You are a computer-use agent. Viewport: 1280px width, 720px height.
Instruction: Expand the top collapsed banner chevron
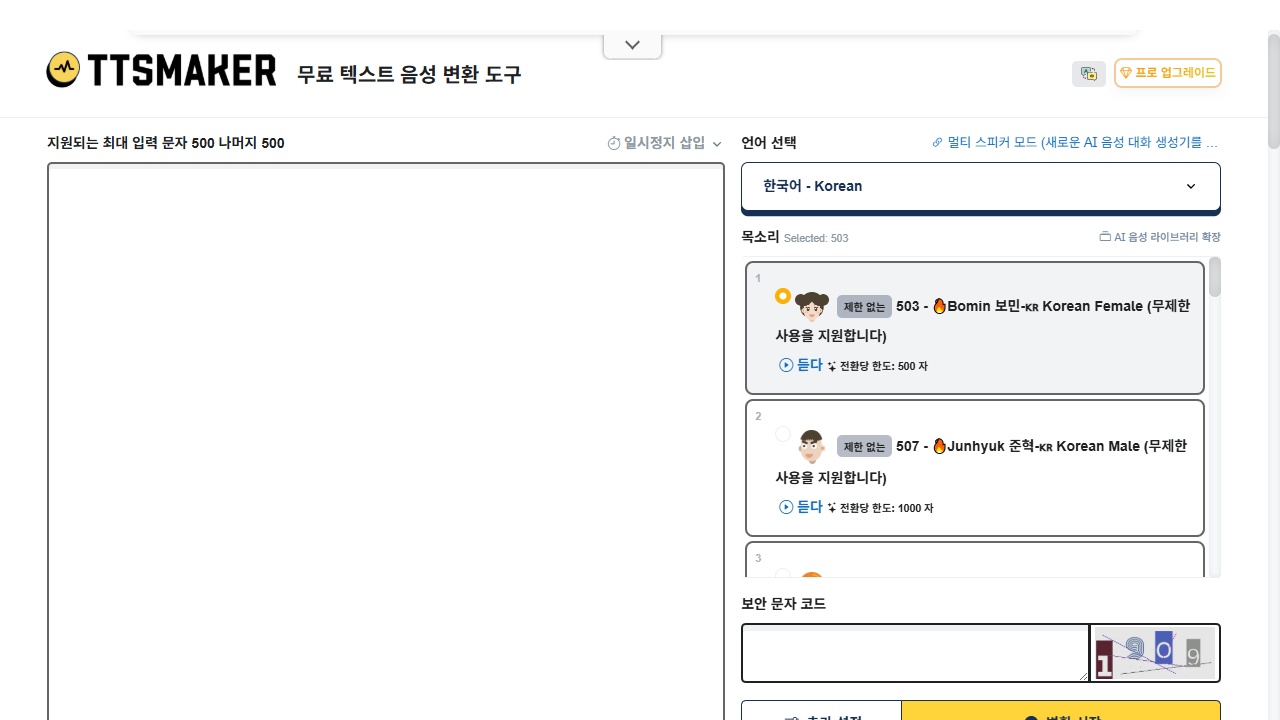click(632, 45)
